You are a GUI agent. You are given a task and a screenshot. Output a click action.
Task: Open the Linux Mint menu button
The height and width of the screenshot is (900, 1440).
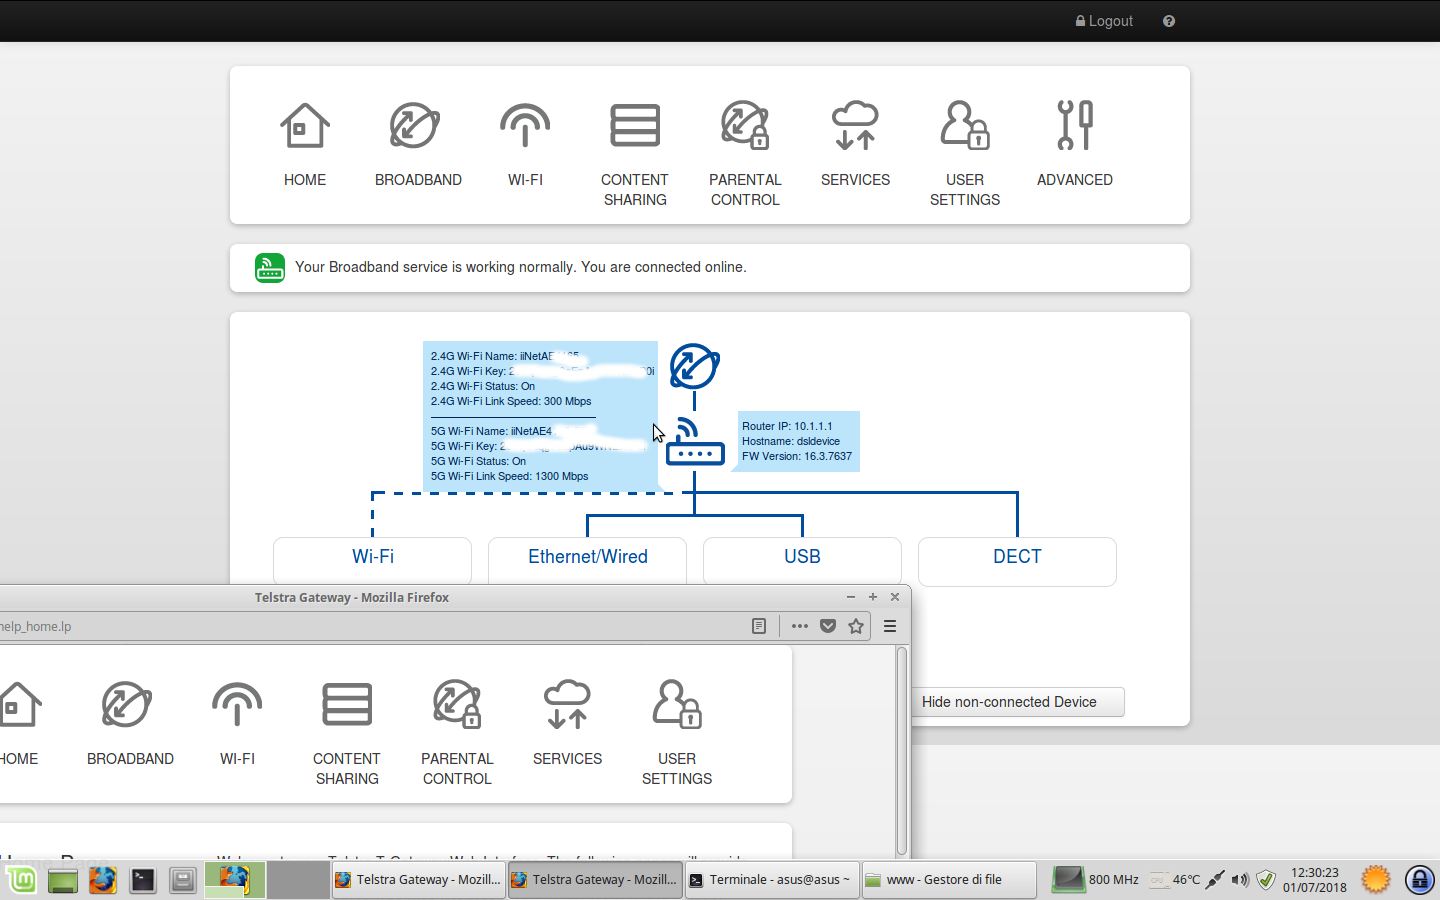point(22,880)
